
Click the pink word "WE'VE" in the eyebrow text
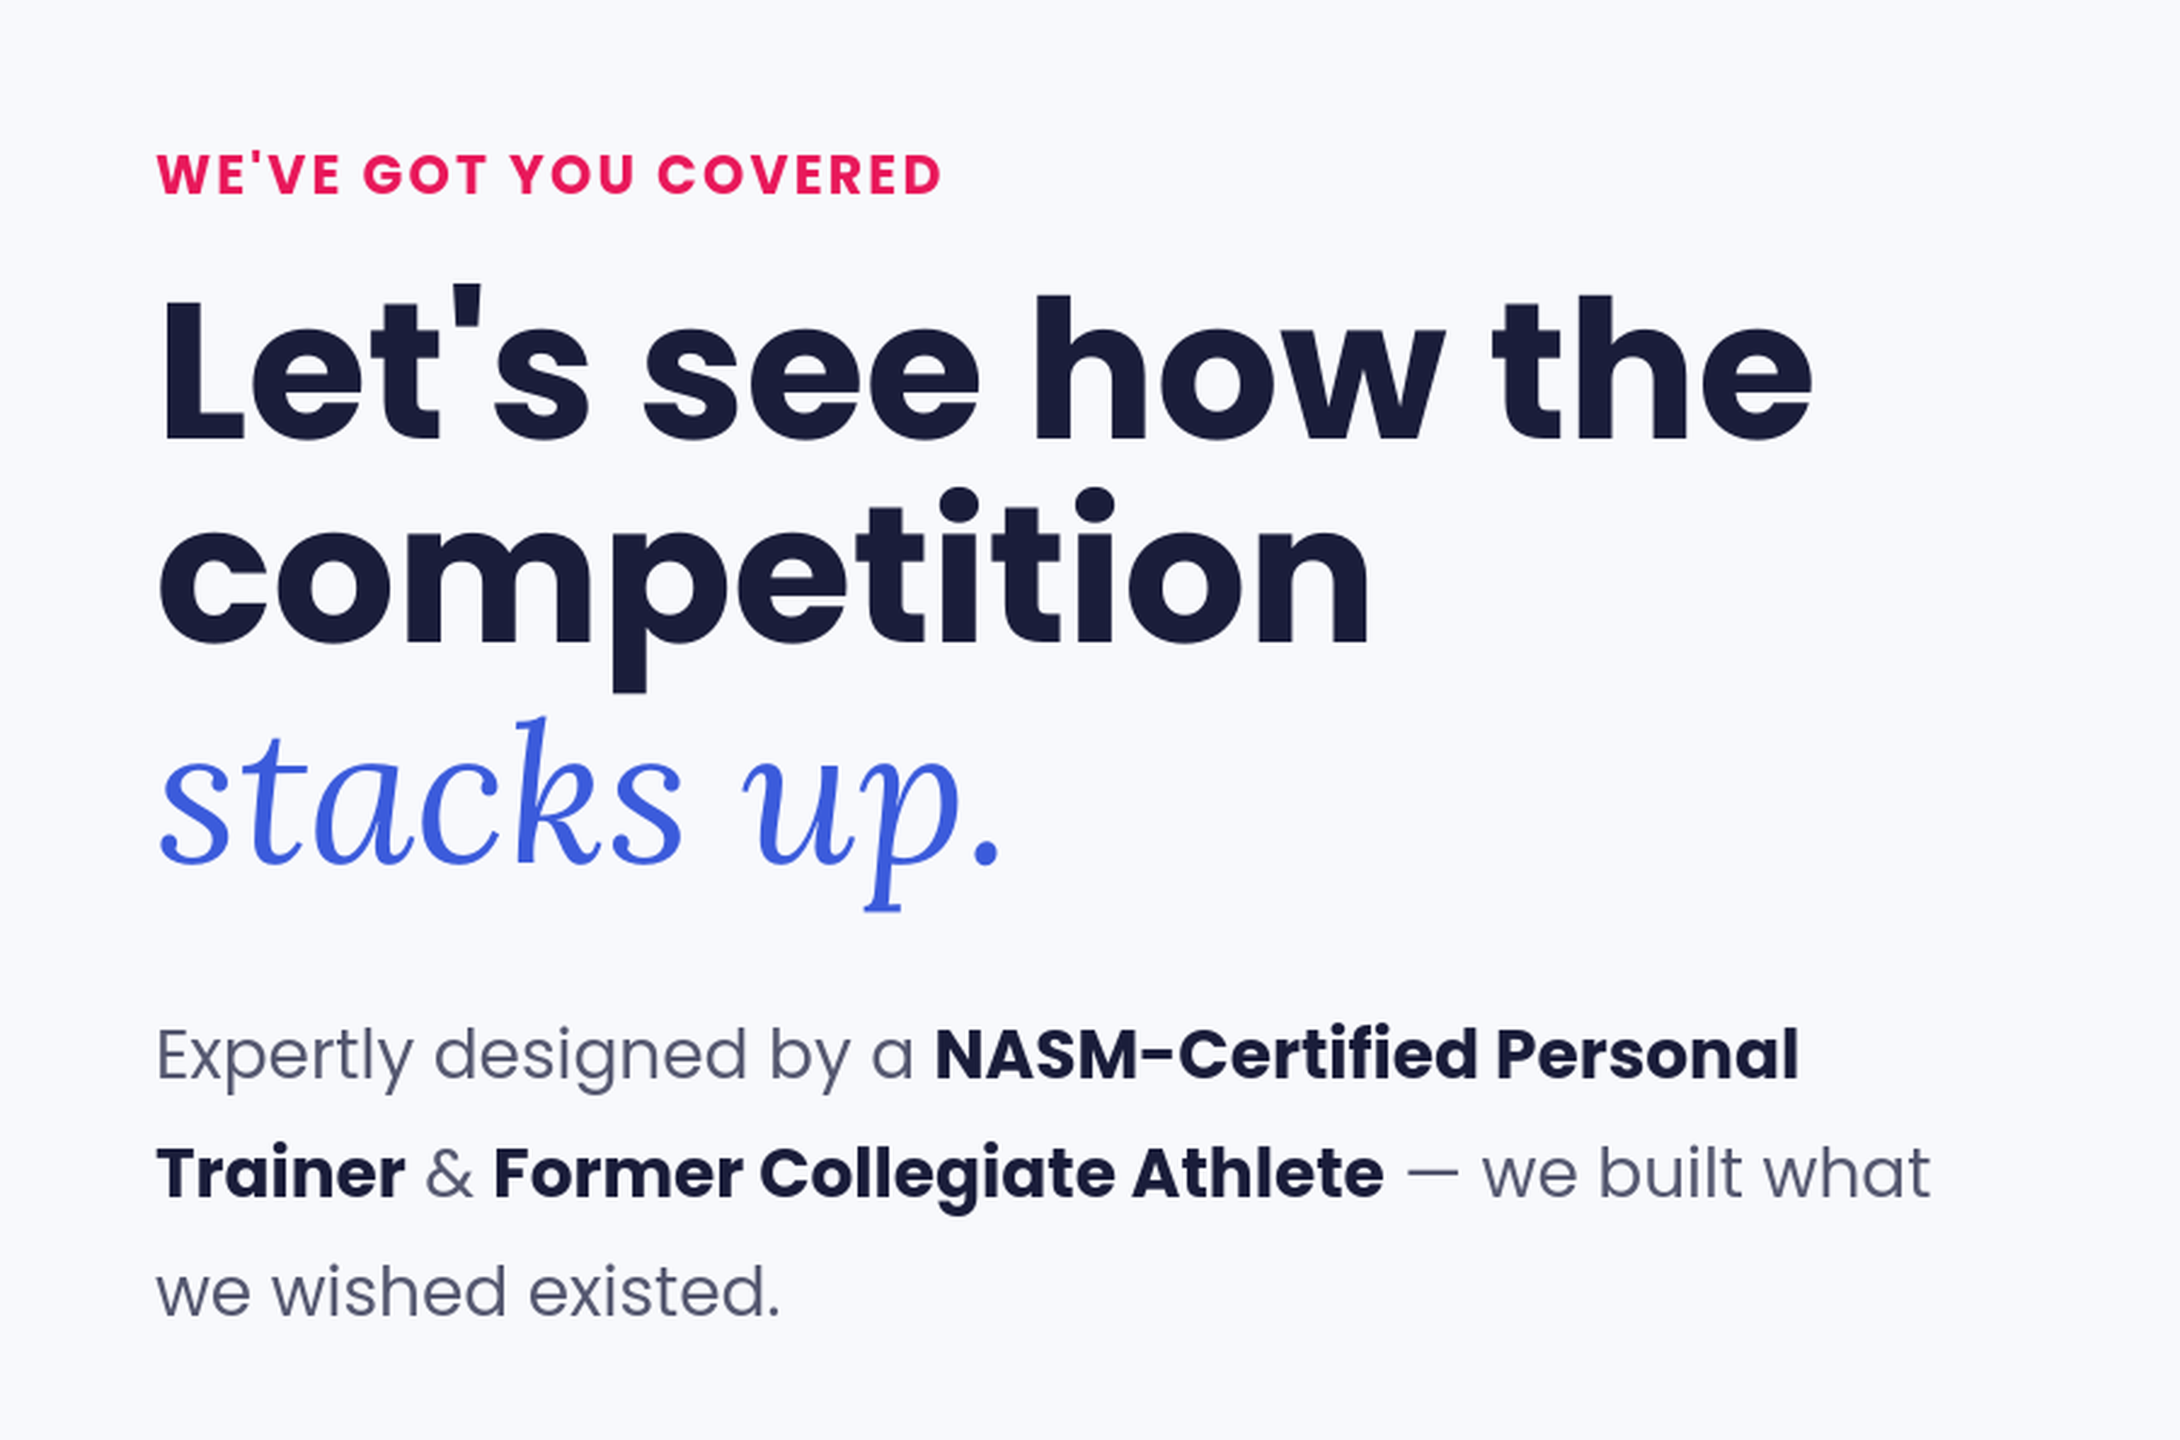click(x=249, y=175)
